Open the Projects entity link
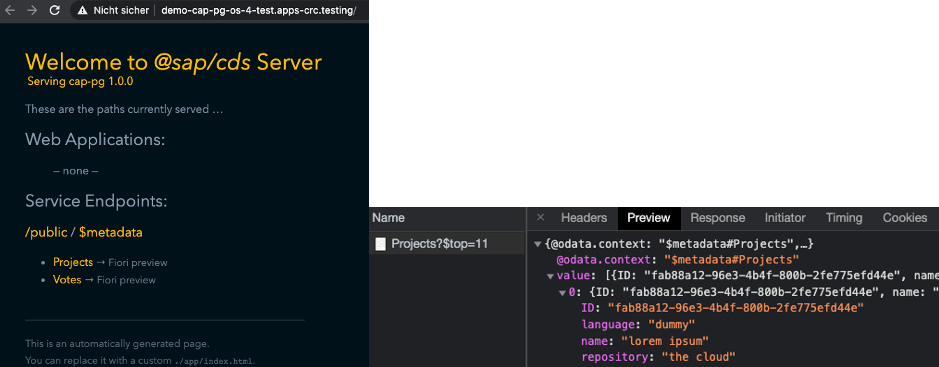Image resolution: width=939 pixels, height=367 pixels. [73, 262]
